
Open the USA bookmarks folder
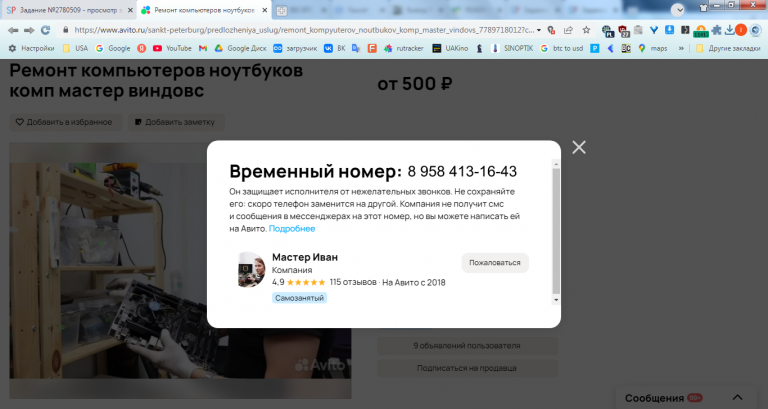(x=75, y=48)
